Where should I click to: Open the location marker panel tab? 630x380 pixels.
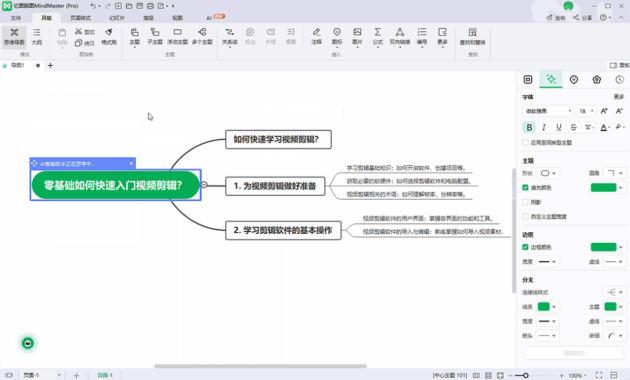[574, 80]
